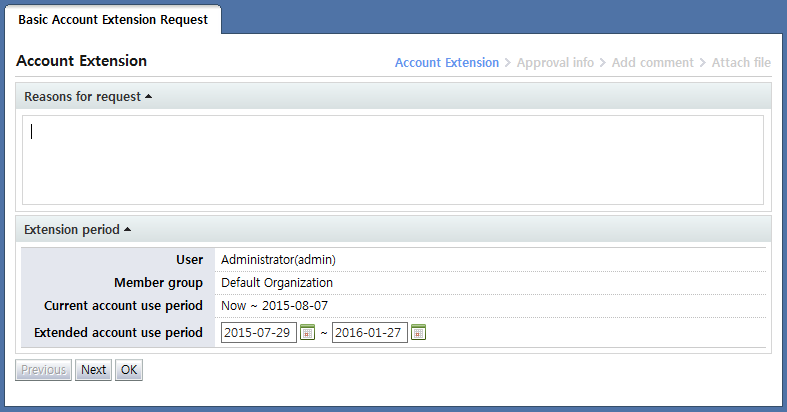Screen dimensions: 787x412
Task: Click the 2015-07-29 start date field
Action: click(x=259, y=333)
